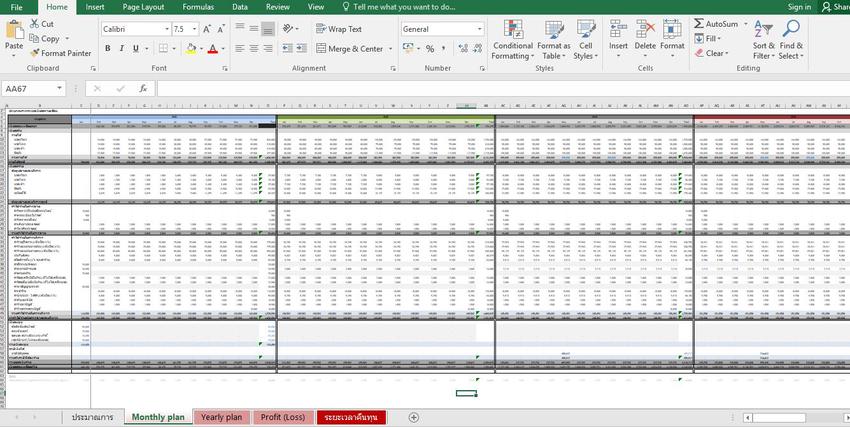Image resolution: width=850 pixels, height=427 pixels.
Task: Toggle Italic formatting
Action: click(121, 48)
